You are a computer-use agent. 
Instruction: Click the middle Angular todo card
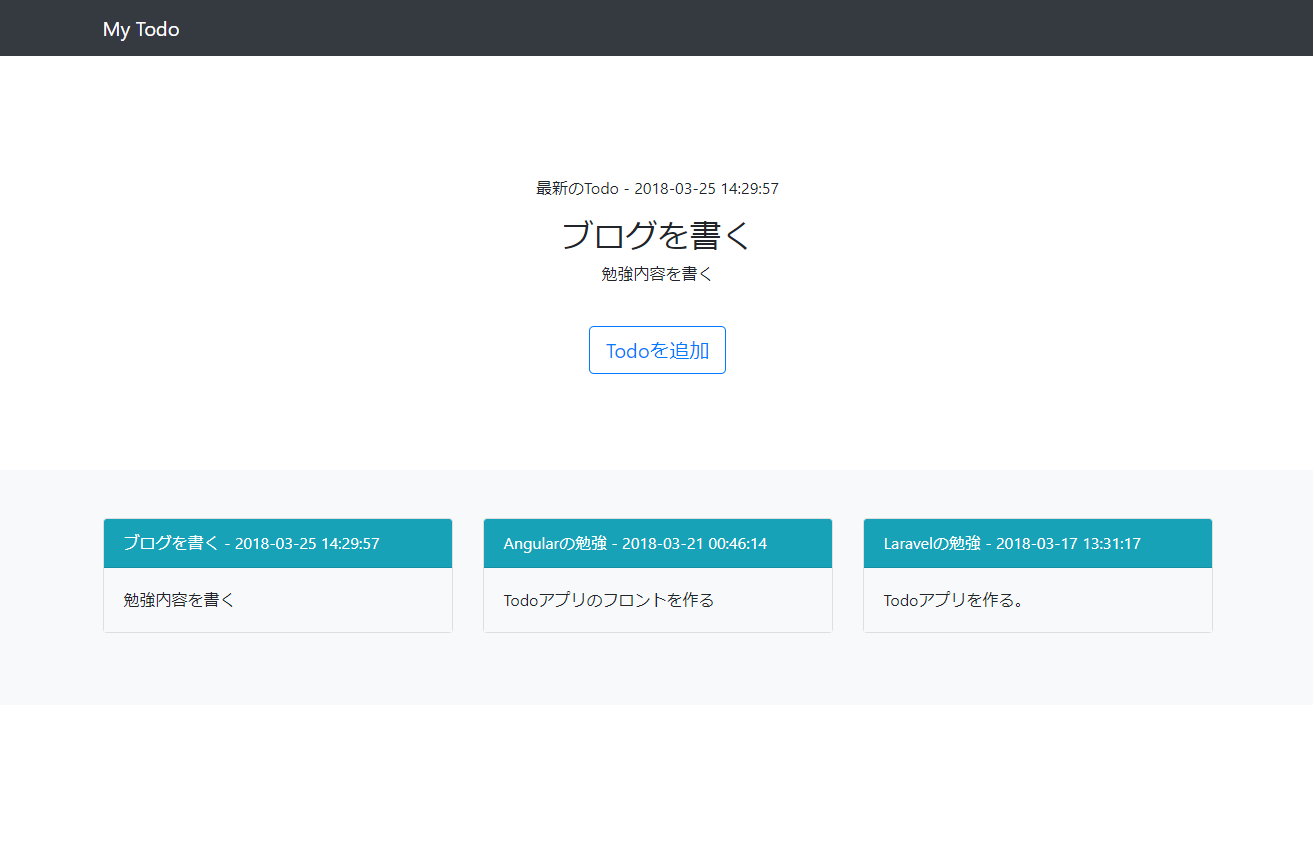click(657, 576)
